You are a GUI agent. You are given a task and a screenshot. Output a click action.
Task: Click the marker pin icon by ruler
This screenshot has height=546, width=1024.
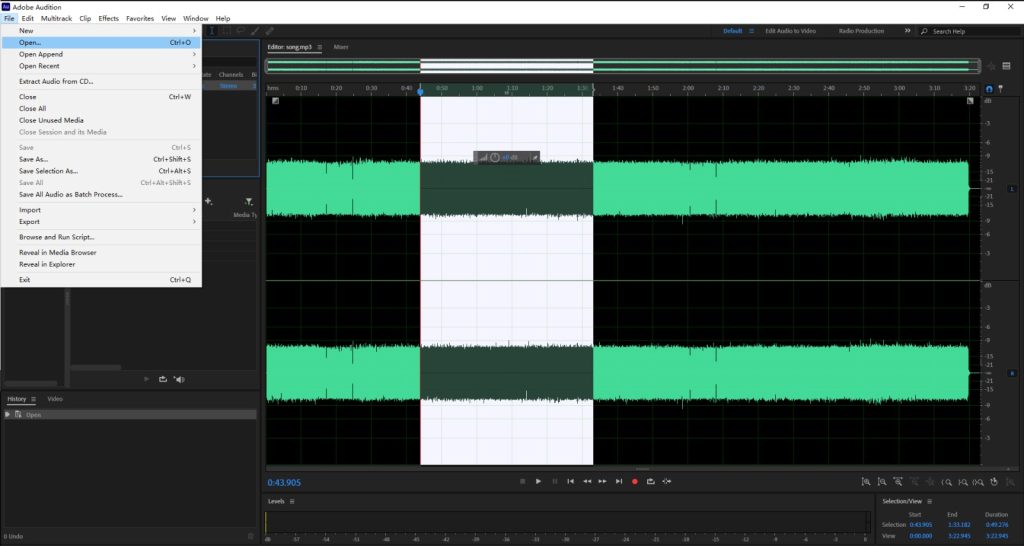pyautogui.click(x=1000, y=89)
